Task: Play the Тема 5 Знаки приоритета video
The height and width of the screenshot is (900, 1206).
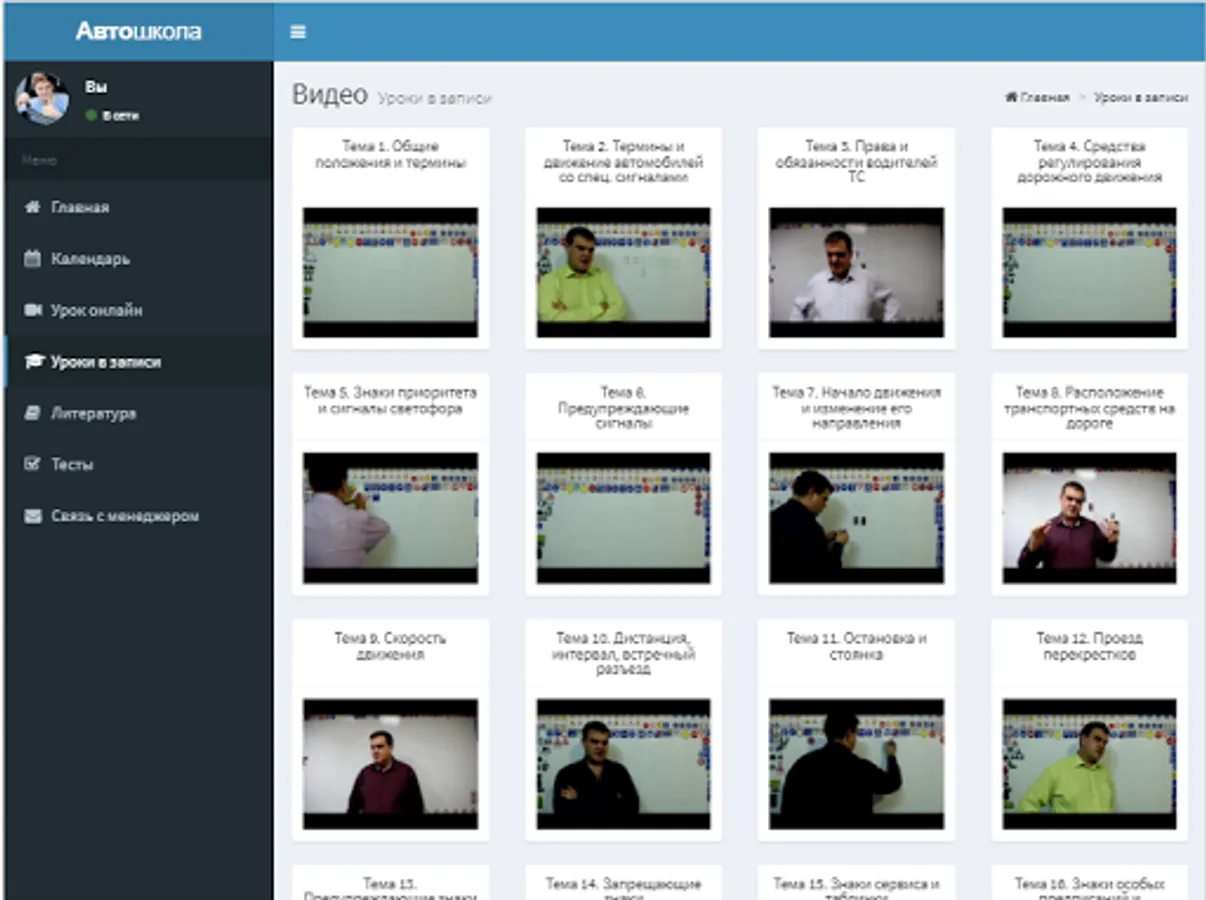Action: point(390,518)
